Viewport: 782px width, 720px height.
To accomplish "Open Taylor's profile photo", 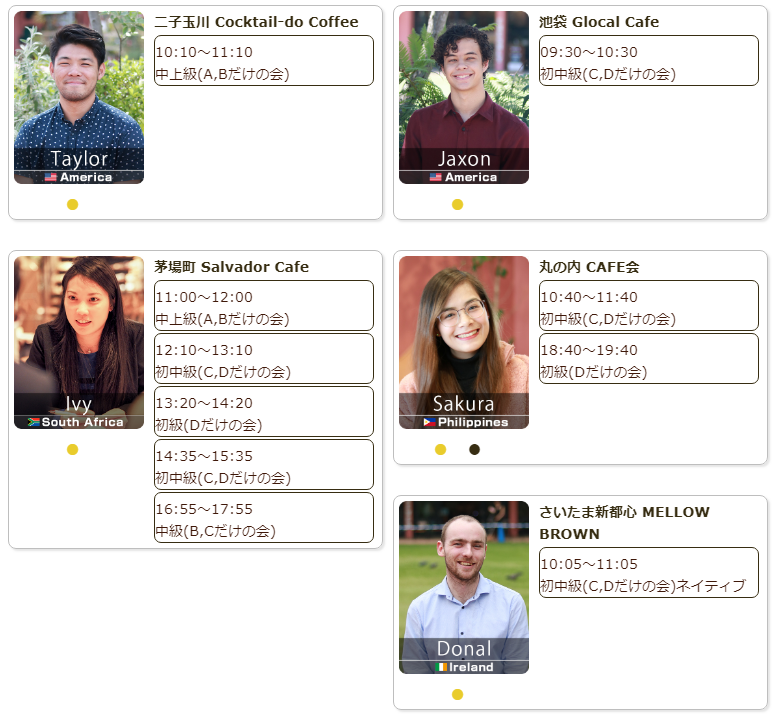I will click(x=79, y=97).
